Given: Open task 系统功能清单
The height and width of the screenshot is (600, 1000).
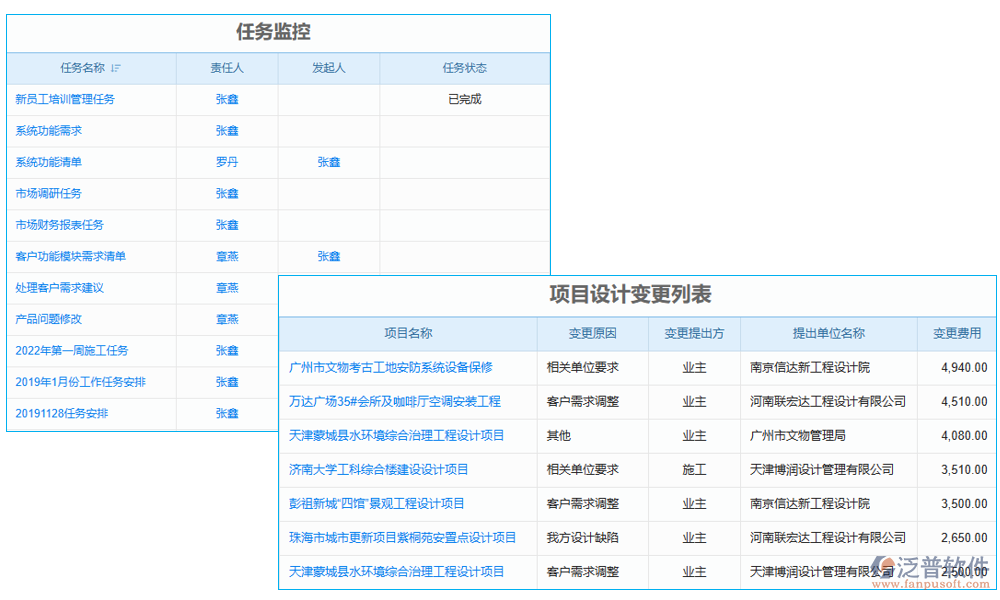Looking at the screenshot, I should [x=48, y=162].
